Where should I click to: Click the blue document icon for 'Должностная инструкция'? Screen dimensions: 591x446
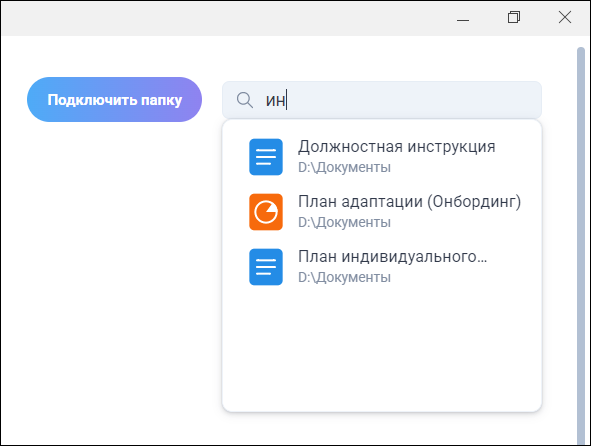pyautogui.click(x=266, y=157)
